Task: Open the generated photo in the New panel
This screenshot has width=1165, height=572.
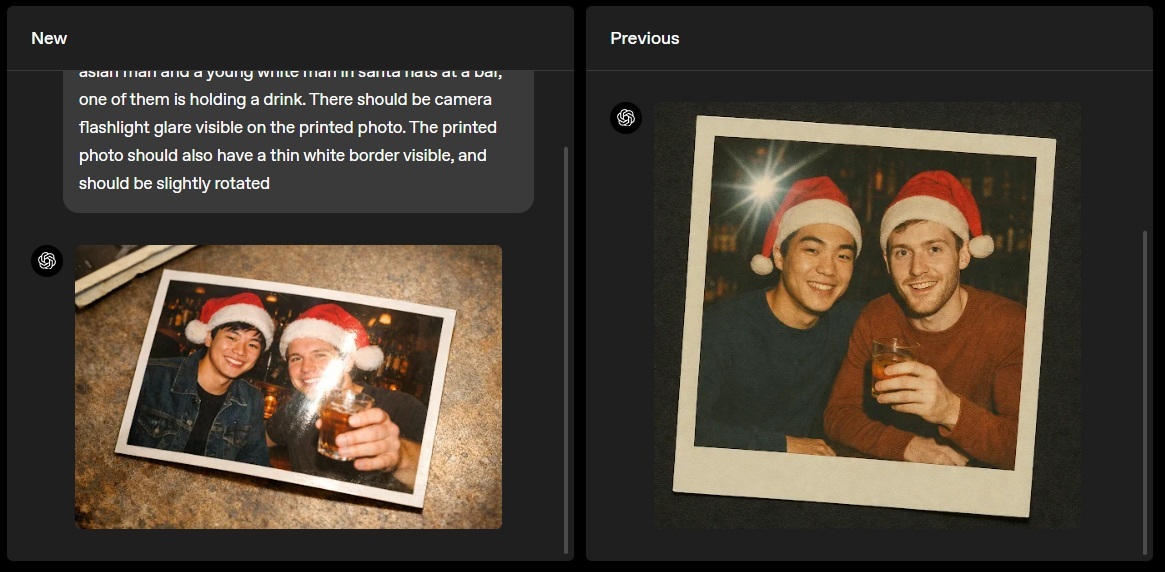Action: [x=288, y=387]
